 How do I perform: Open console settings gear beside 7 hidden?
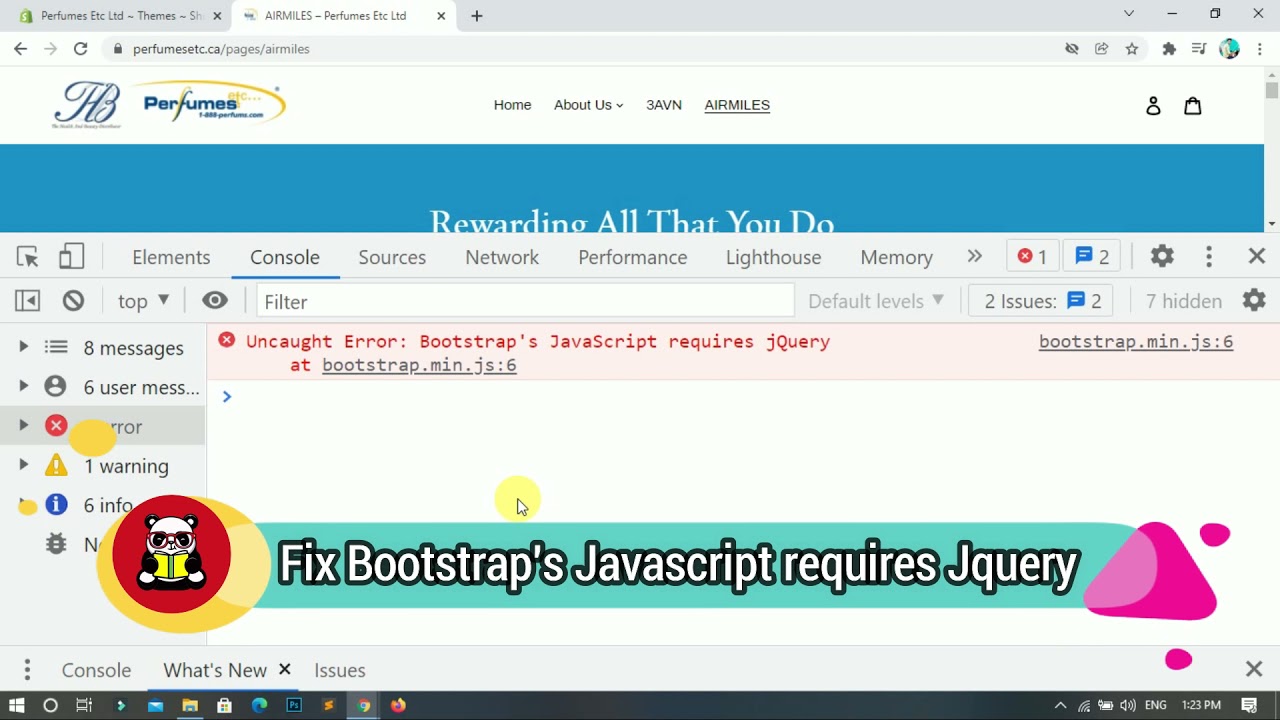pyautogui.click(x=1254, y=301)
